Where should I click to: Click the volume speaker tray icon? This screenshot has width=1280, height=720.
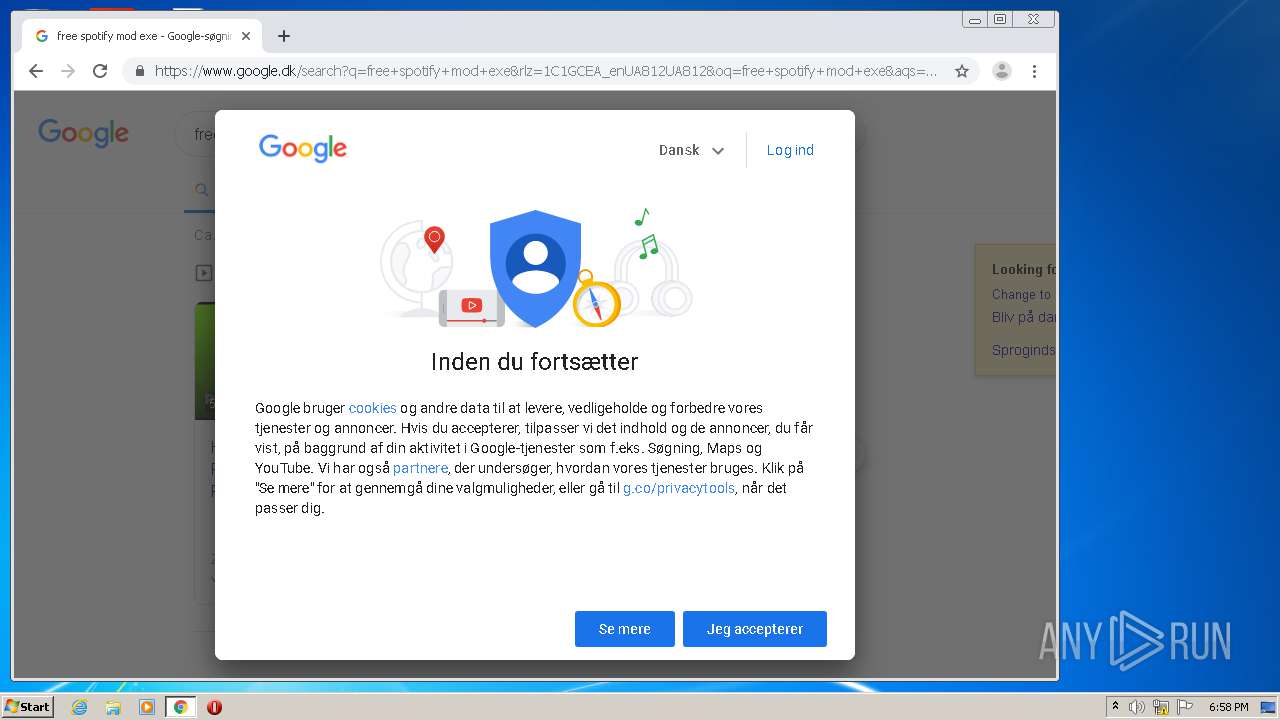1137,707
